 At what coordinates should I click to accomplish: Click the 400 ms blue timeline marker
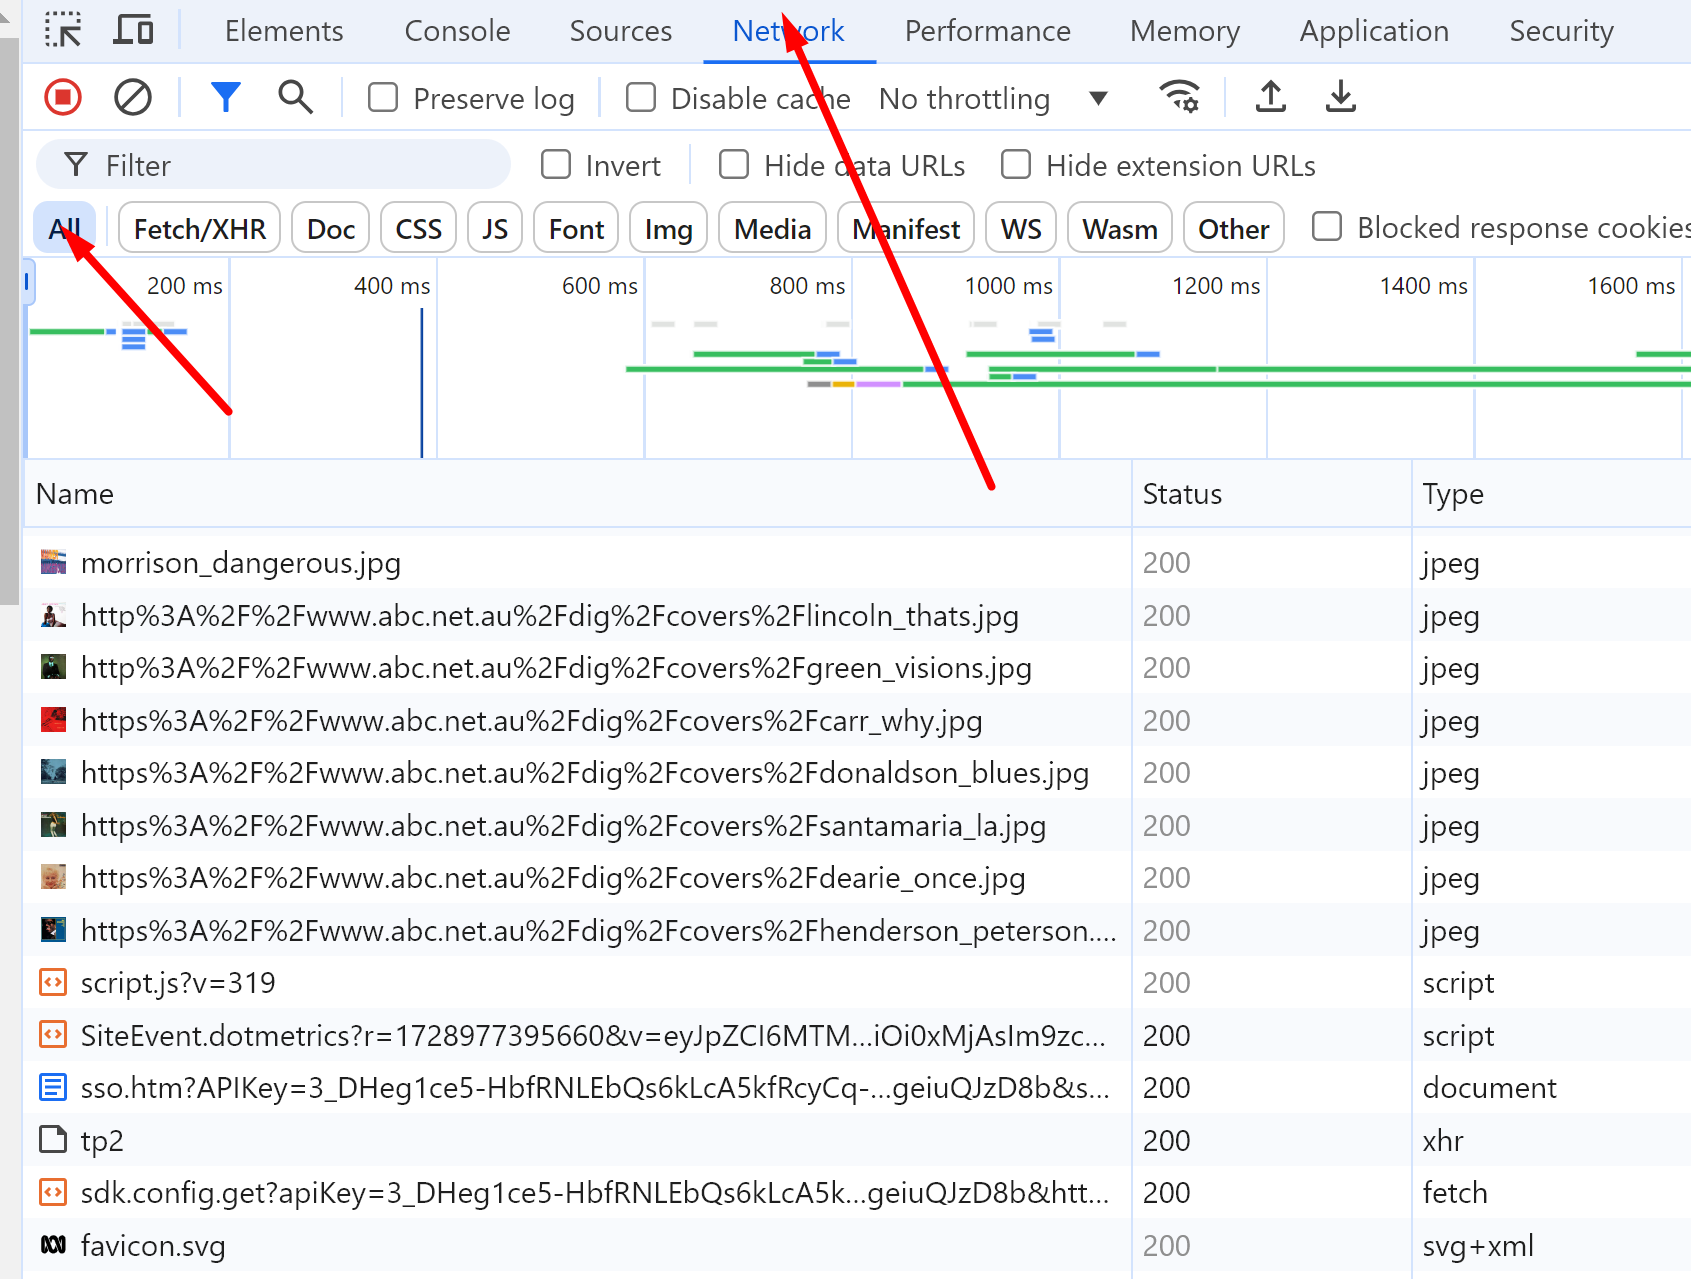[422, 383]
